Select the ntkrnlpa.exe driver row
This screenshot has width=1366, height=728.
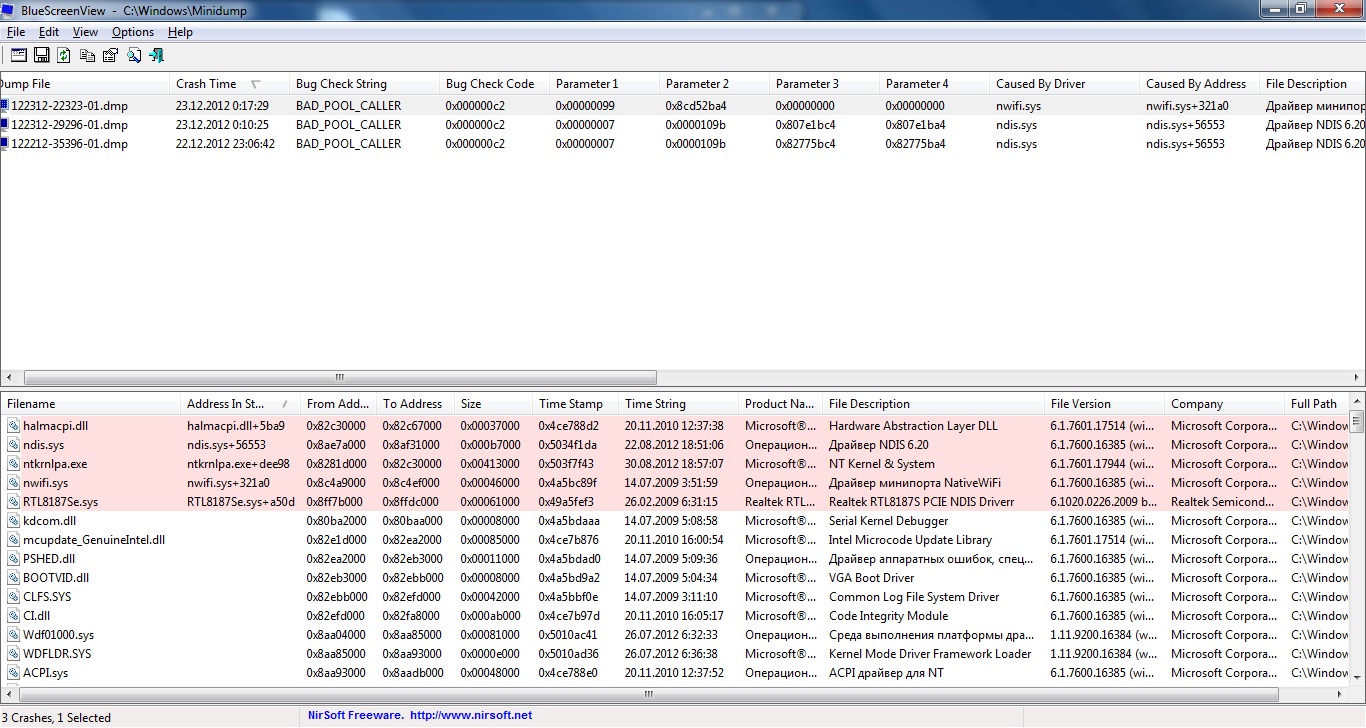[x=55, y=464]
